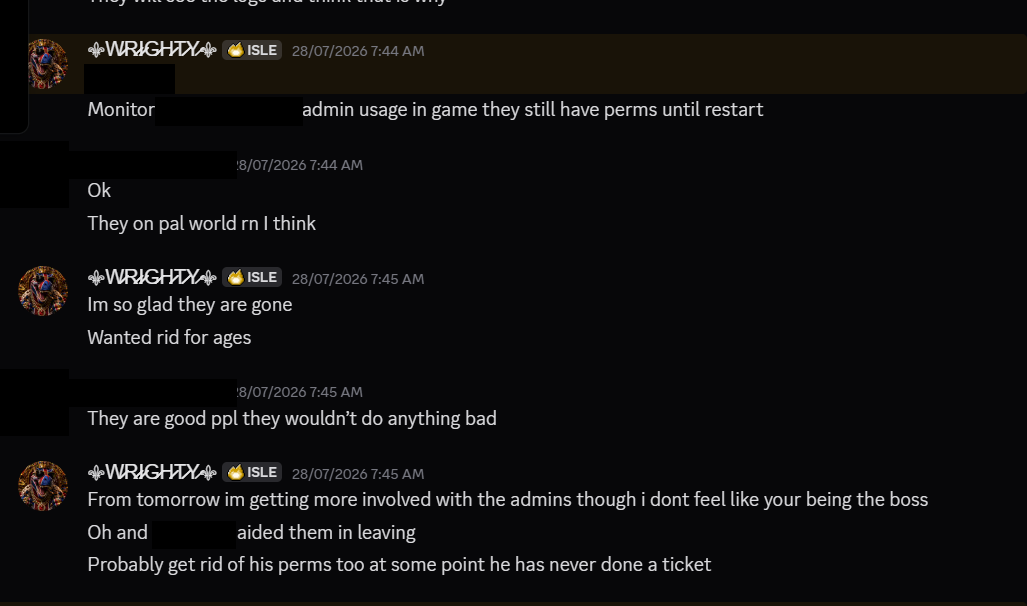This screenshot has height=606, width=1027.
Task: Click WRIGHTY username above 'From tomorrow im getting more involved'
Action: 152,472
